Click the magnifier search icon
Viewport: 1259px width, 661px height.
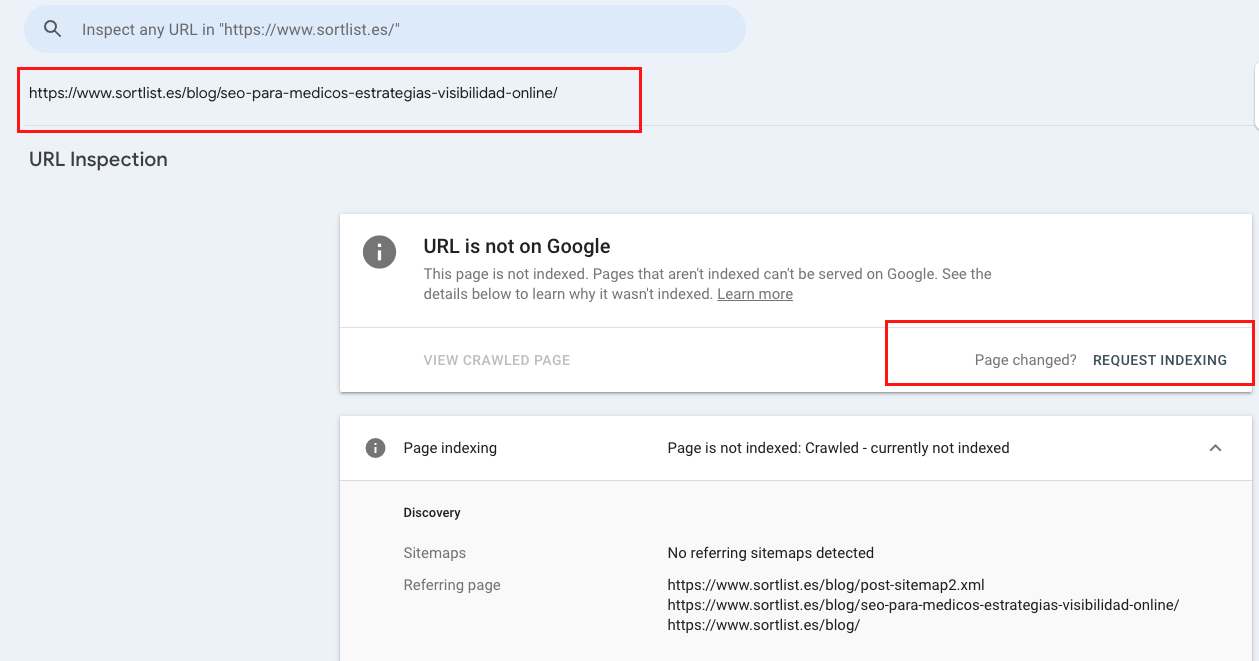[52, 29]
